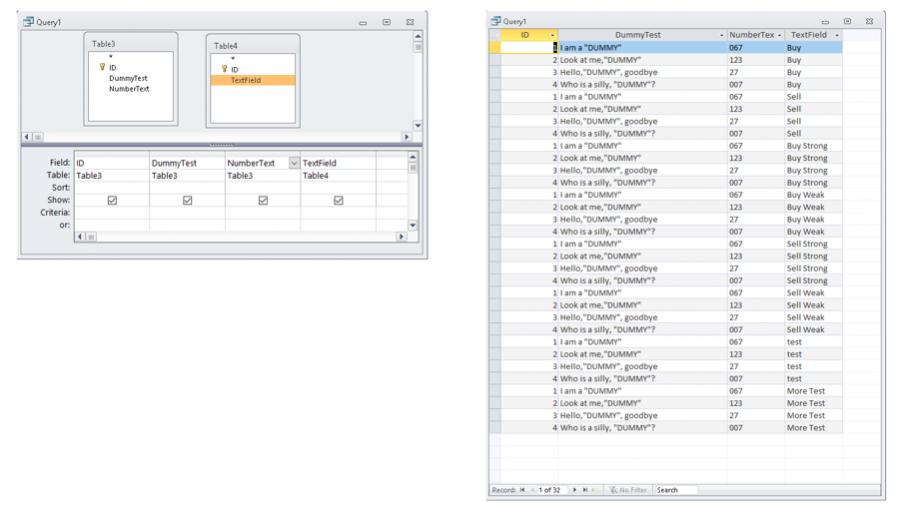Click down arrow of design grid vertical scrollbar
Screen dimensions: 913x522
tap(412, 225)
